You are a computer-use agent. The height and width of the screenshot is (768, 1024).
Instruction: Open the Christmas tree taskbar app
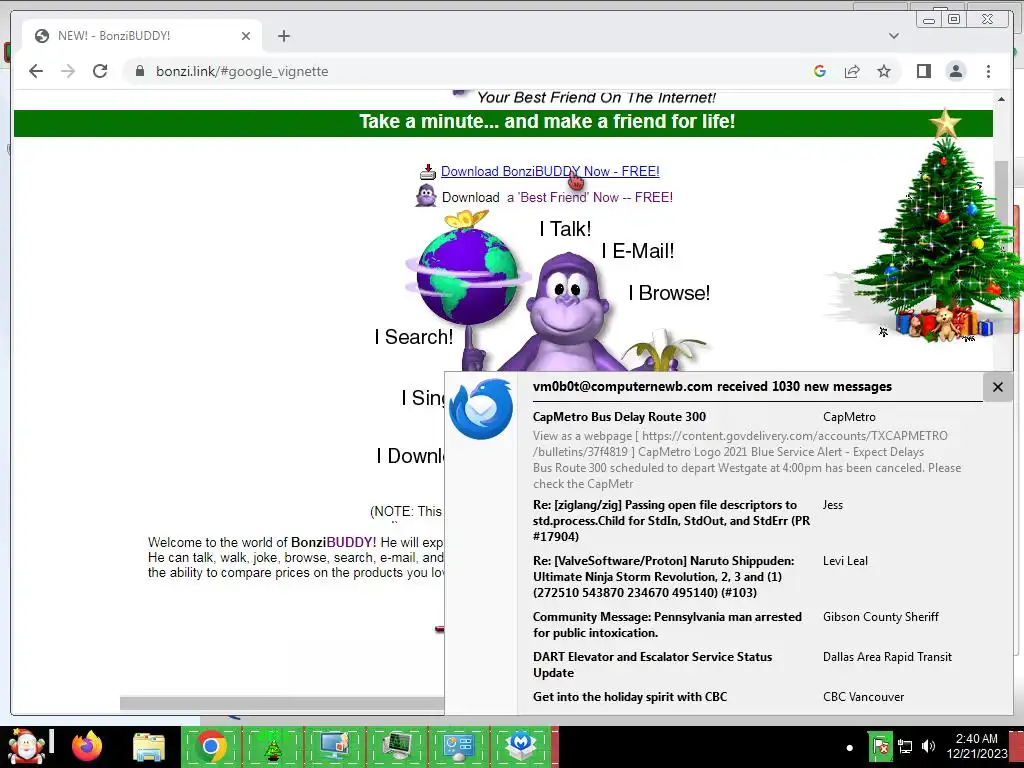tap(272, 746)
